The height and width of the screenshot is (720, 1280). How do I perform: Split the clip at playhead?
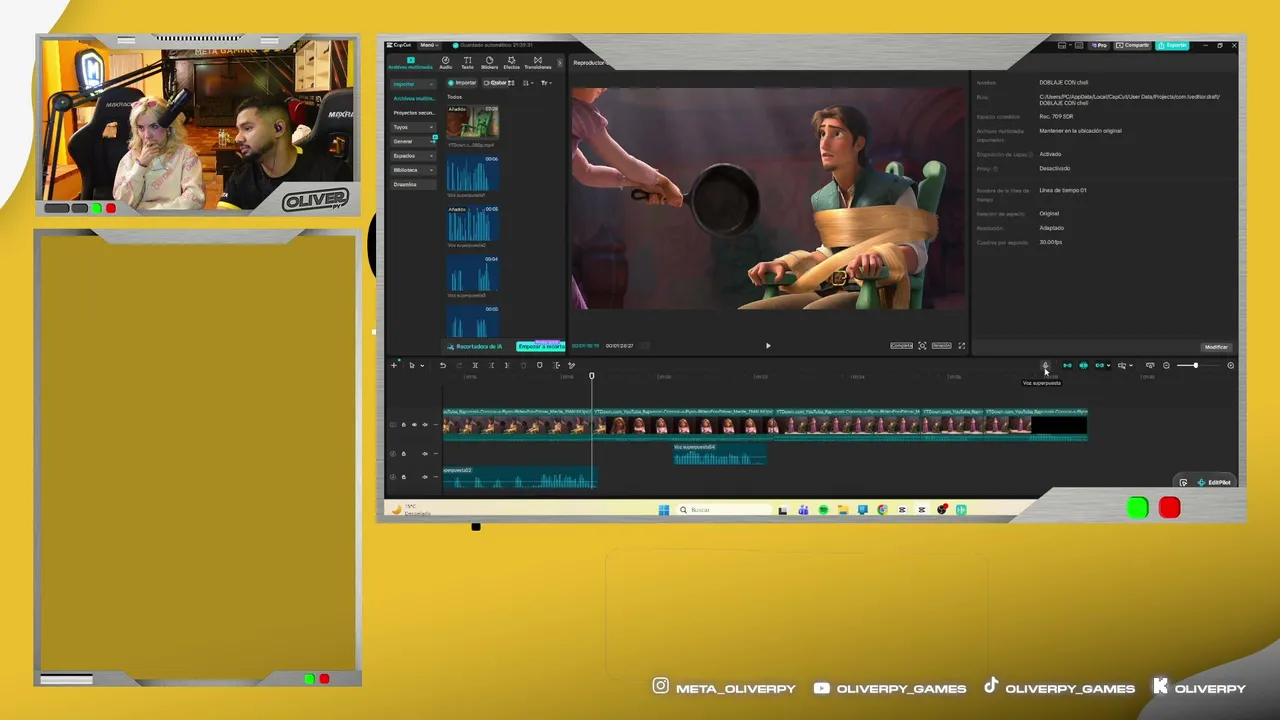[x=475, y=365]
